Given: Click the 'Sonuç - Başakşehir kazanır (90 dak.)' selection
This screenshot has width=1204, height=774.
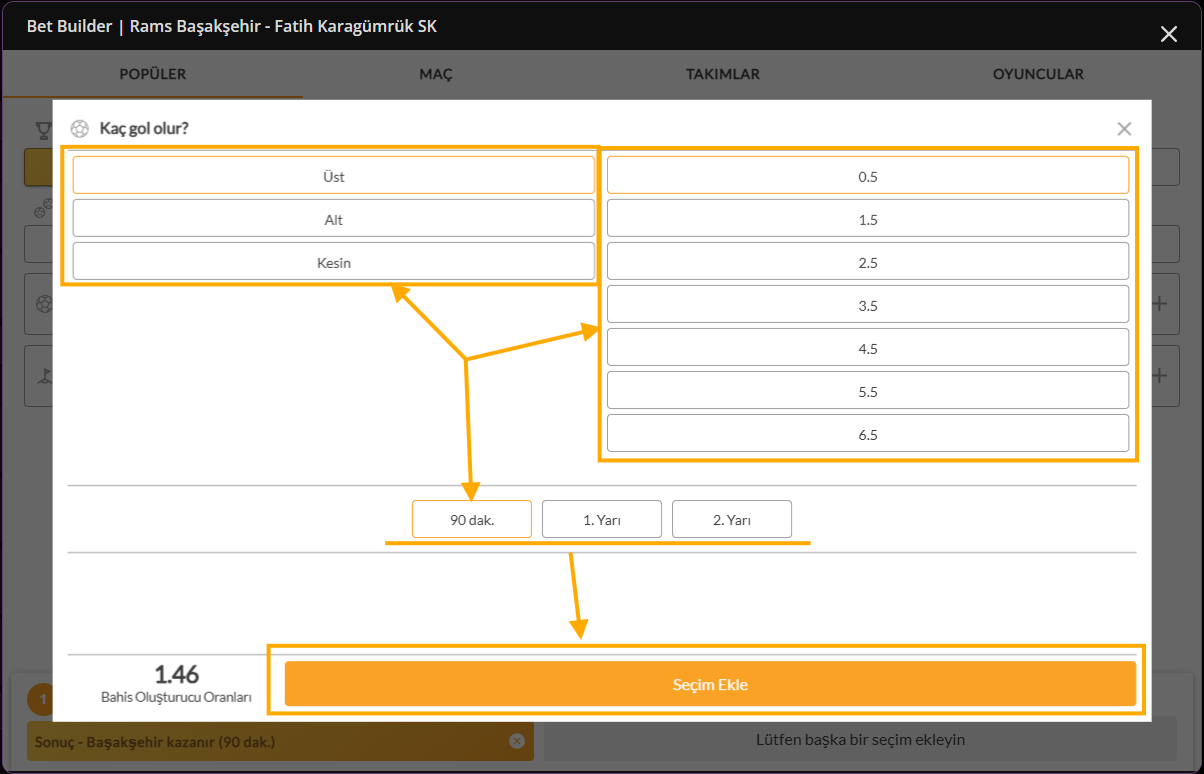Looking at the screenshot, I should [280, 741].
